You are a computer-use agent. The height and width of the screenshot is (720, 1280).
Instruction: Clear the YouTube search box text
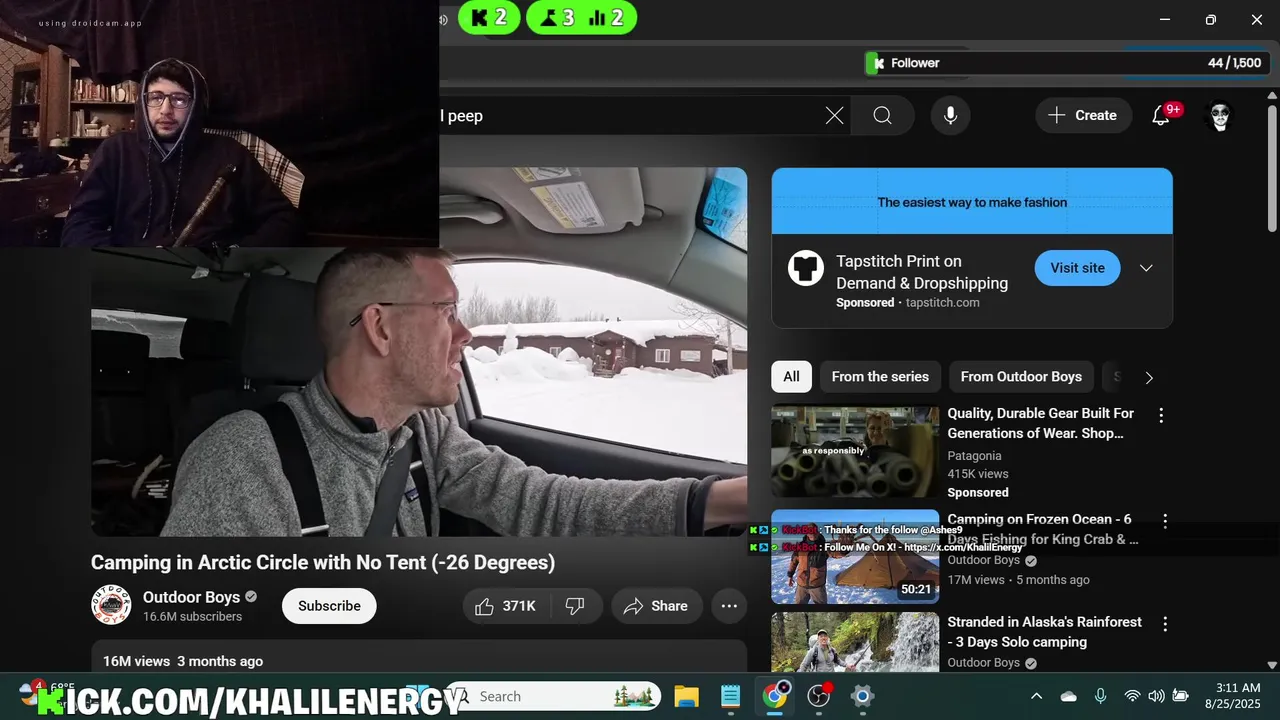pos(834,115)
